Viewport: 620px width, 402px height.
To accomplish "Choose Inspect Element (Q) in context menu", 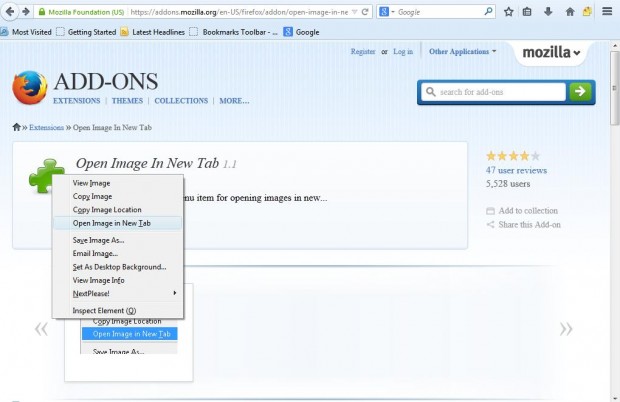I will coord(117,311).
